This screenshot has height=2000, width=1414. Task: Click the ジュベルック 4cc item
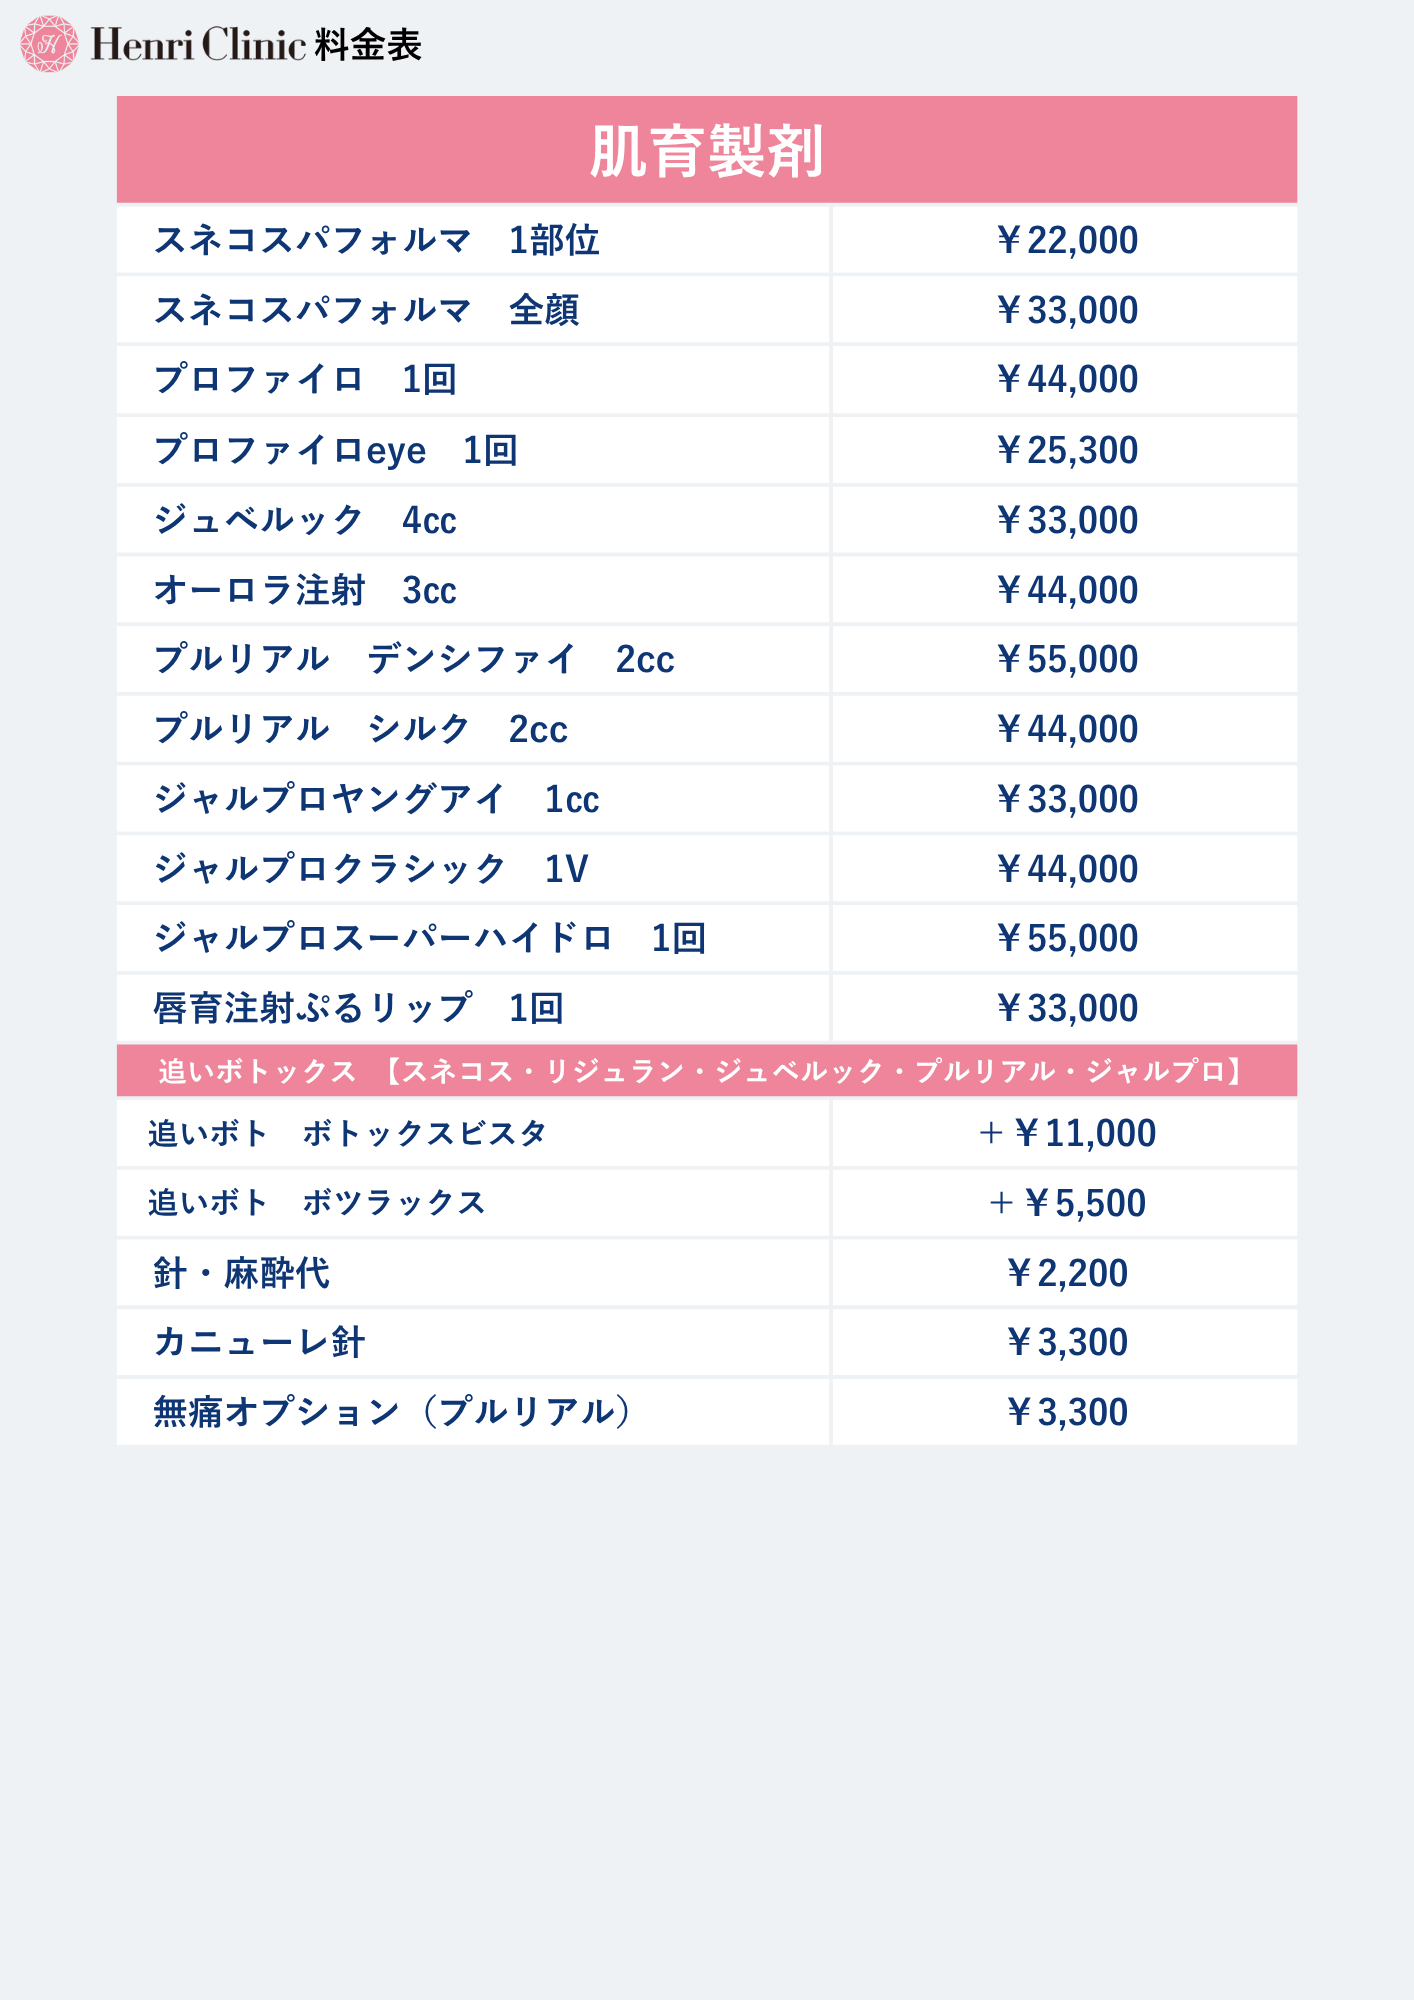pyautogui.click(x=305, y=520)
